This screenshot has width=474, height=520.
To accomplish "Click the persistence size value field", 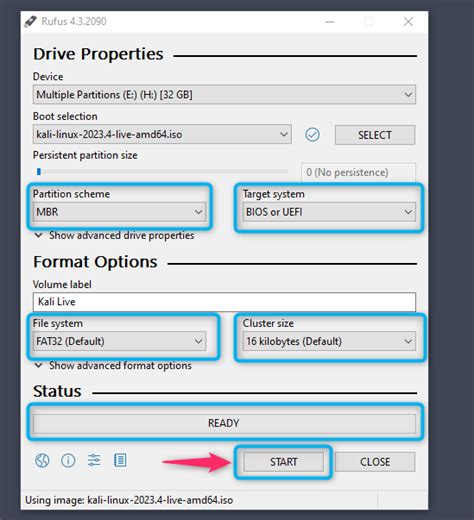I will [x=358, y=172].
